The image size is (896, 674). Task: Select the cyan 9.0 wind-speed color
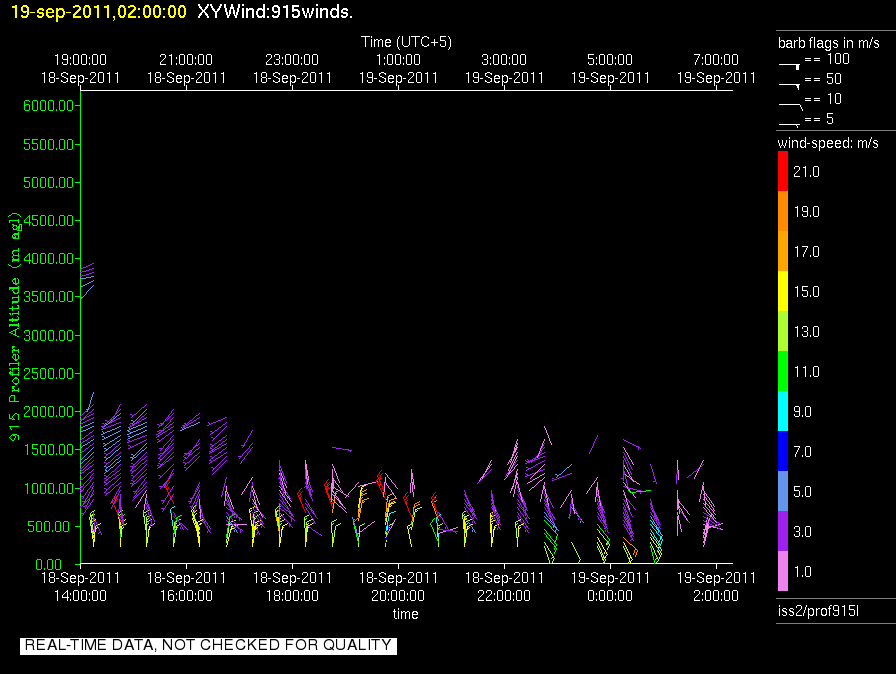(x=783, y=412)
